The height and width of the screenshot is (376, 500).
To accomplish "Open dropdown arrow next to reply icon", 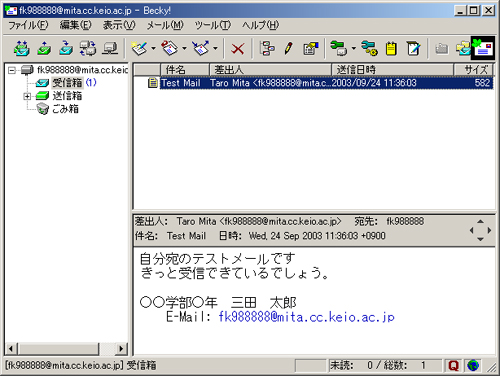I will (184, 48).
